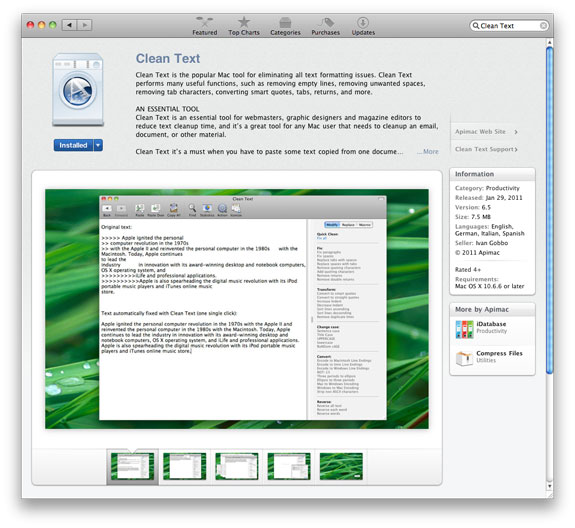Click the © 2011 Apimac copyright text
The image size is (575, 528).
(477, 253)
